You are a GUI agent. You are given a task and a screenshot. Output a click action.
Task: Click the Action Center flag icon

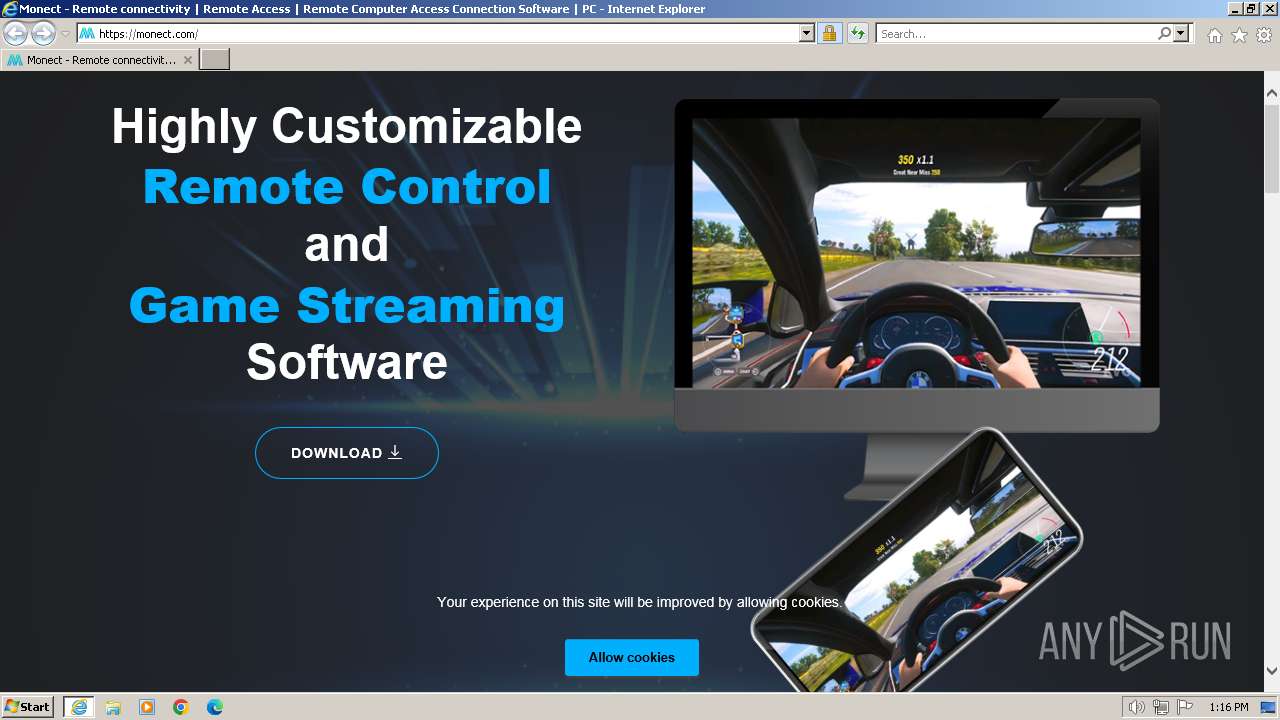(x=1185, y=707)
